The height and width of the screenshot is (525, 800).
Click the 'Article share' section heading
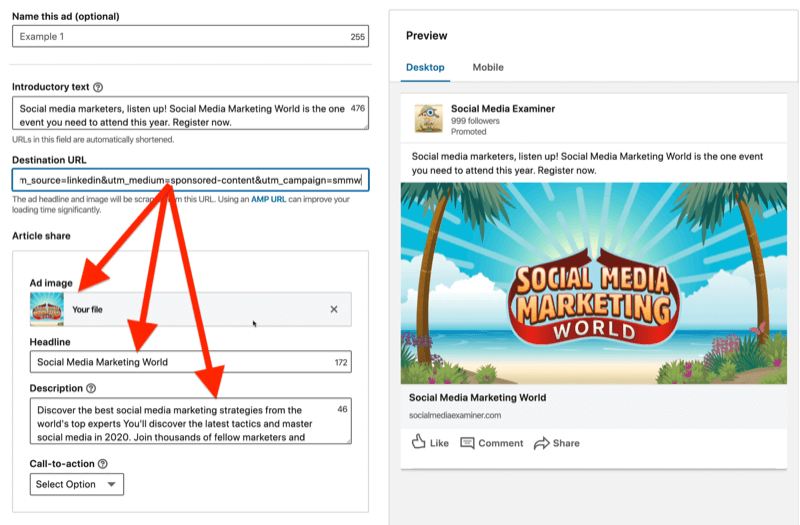coord(41,236)
